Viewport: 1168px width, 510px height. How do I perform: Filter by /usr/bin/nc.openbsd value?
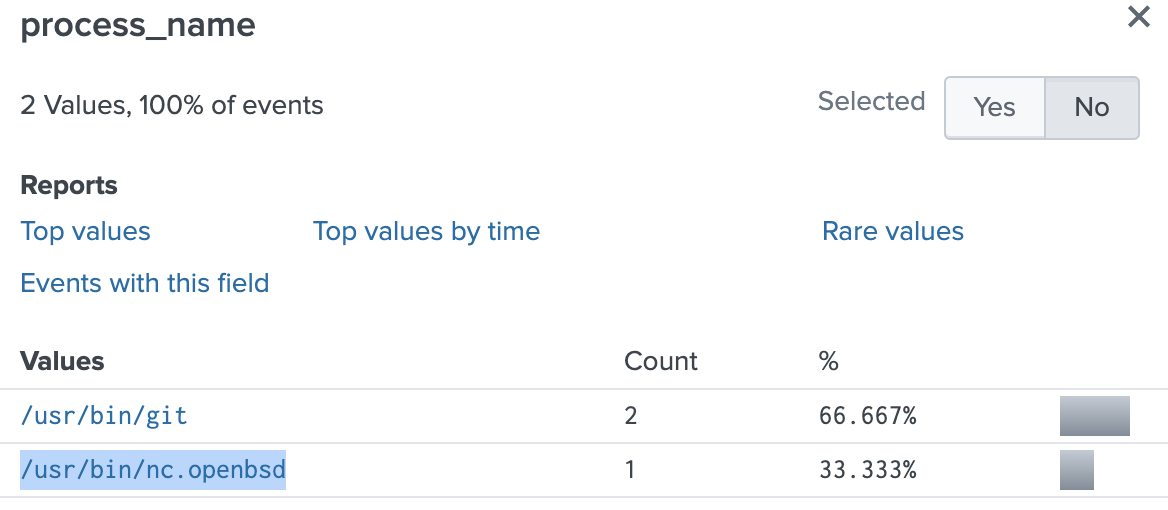[153, 471]
